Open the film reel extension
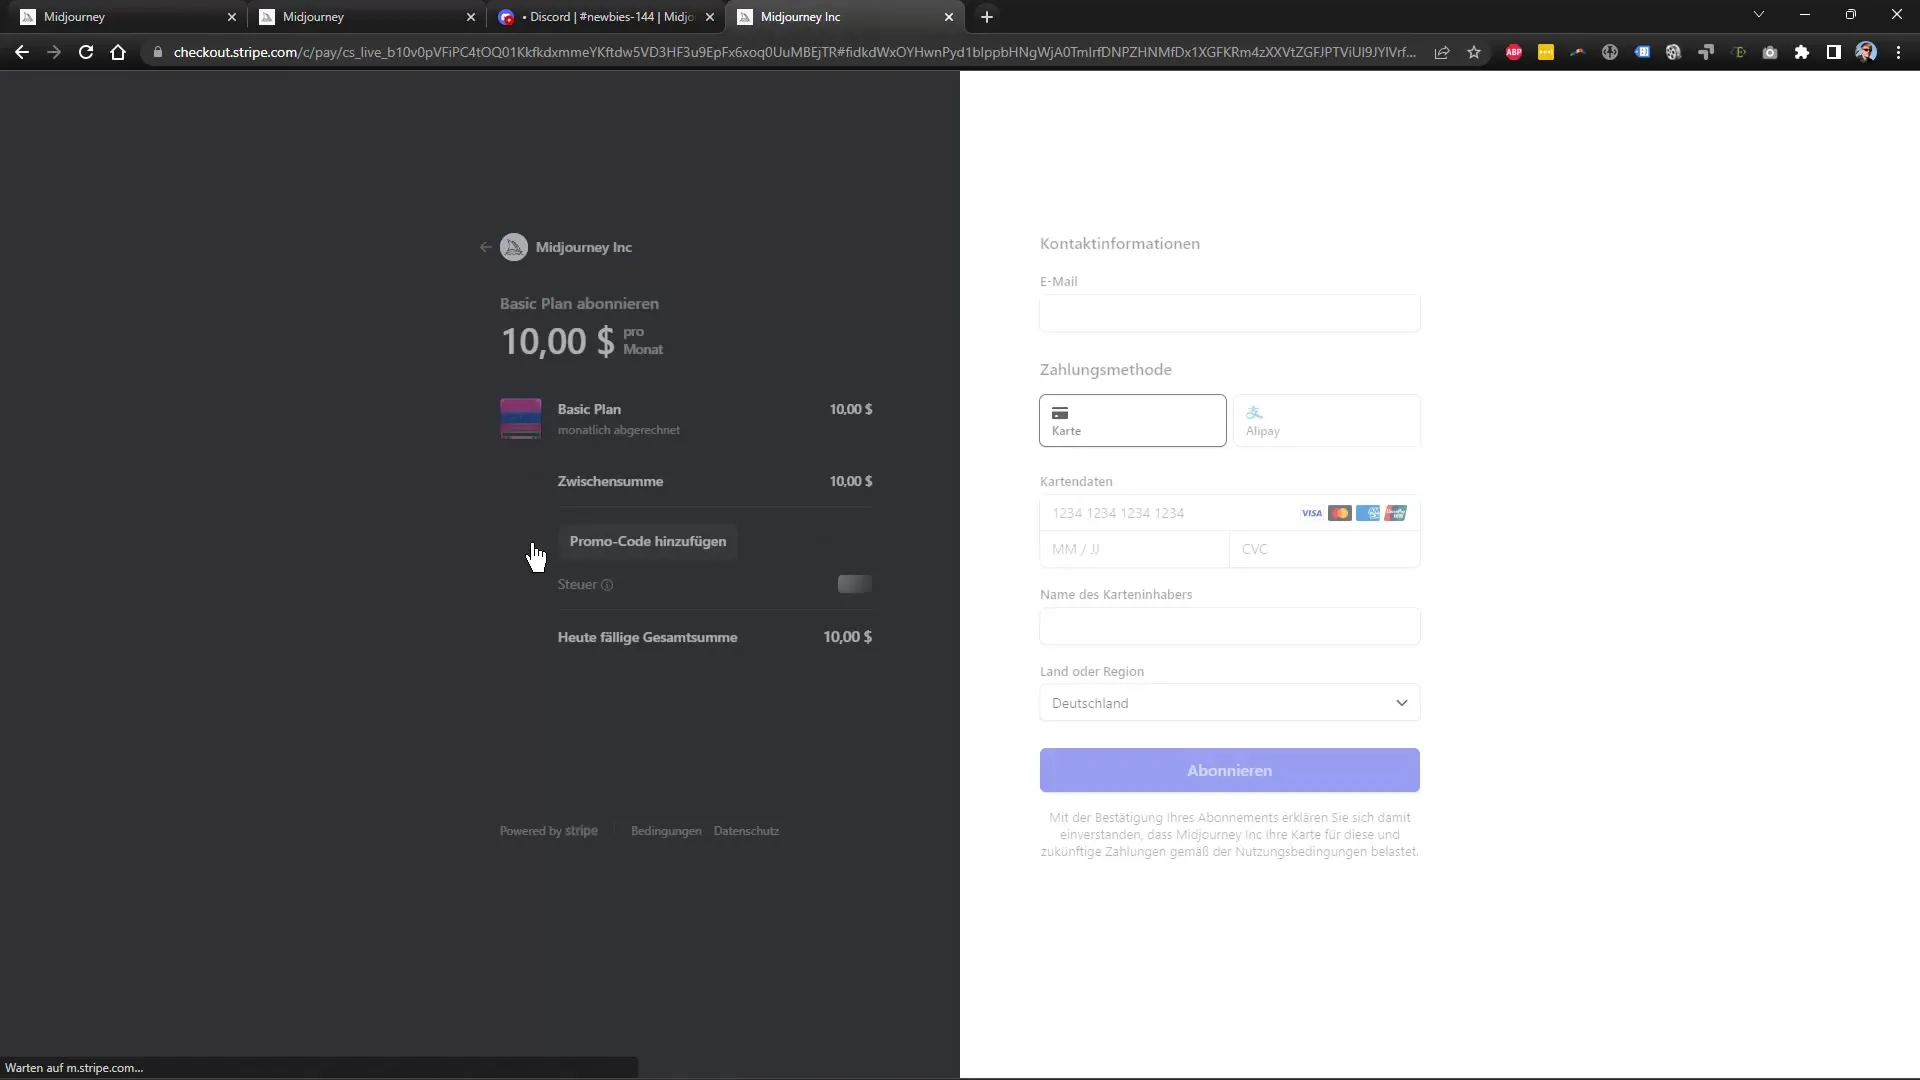 [x=1674, y=52]
